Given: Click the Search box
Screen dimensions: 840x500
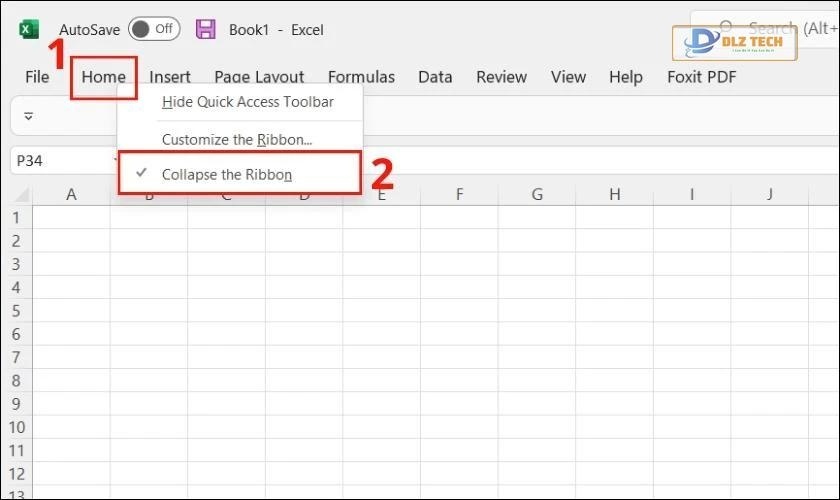Looking at the screenshot, I should (766, 28).
